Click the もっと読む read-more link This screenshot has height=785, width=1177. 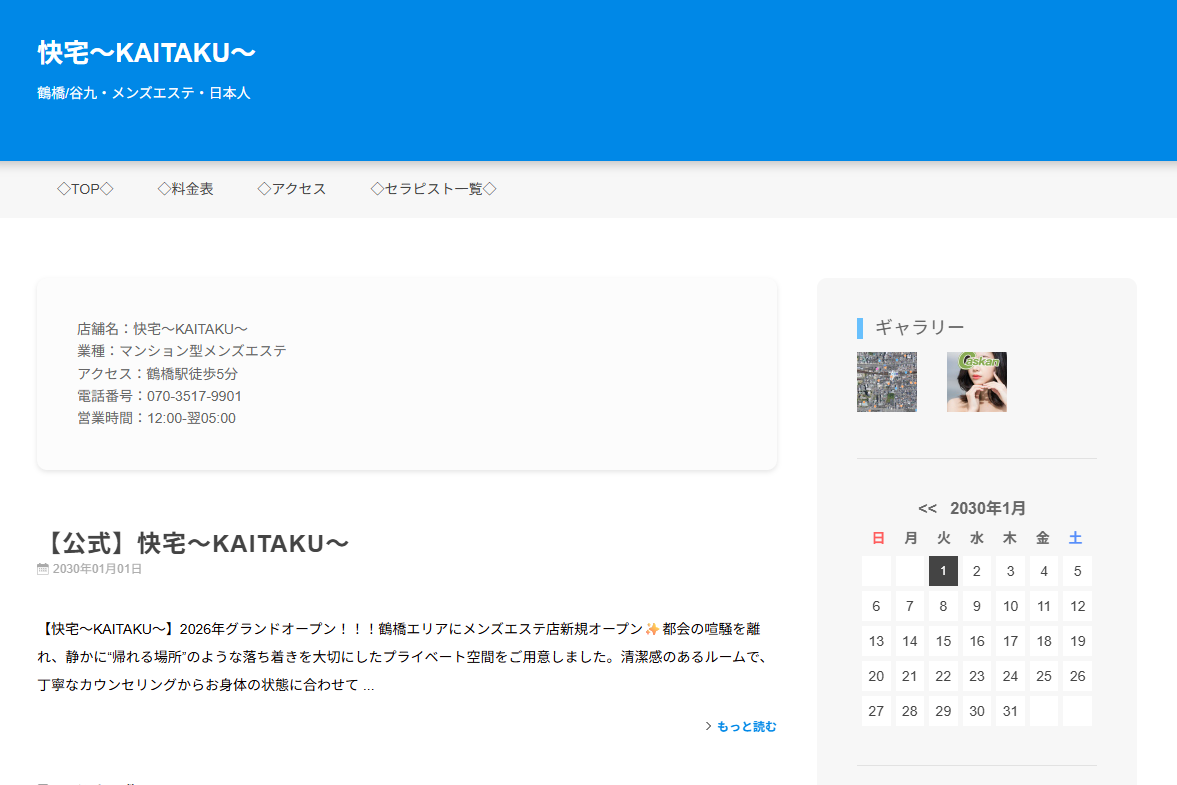coord(747,726)
